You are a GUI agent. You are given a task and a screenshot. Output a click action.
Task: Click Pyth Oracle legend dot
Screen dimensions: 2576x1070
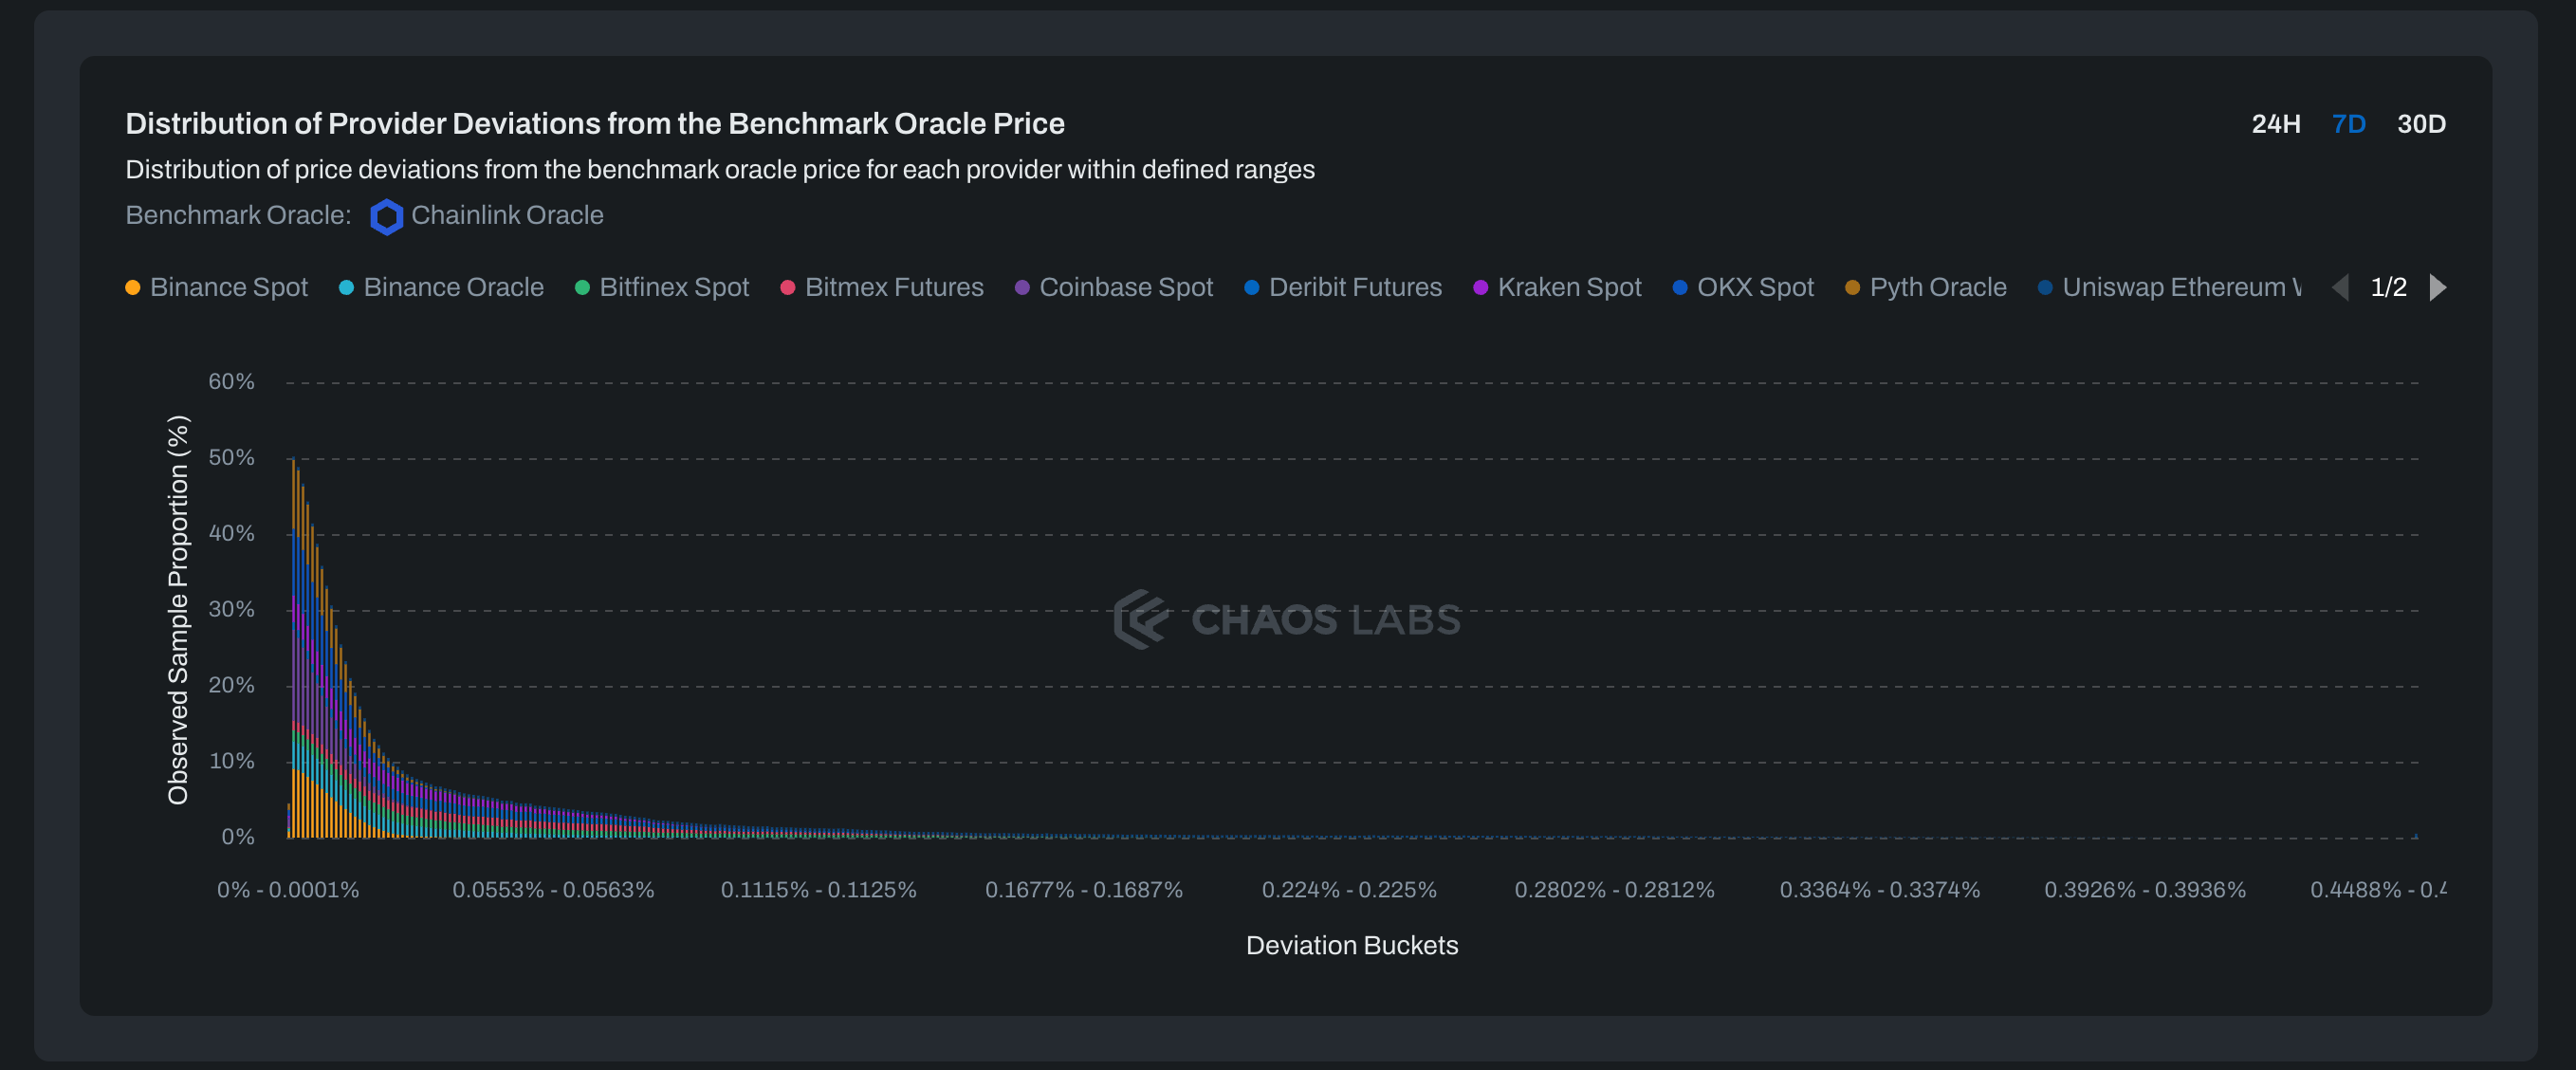(x=1852, y=288)
